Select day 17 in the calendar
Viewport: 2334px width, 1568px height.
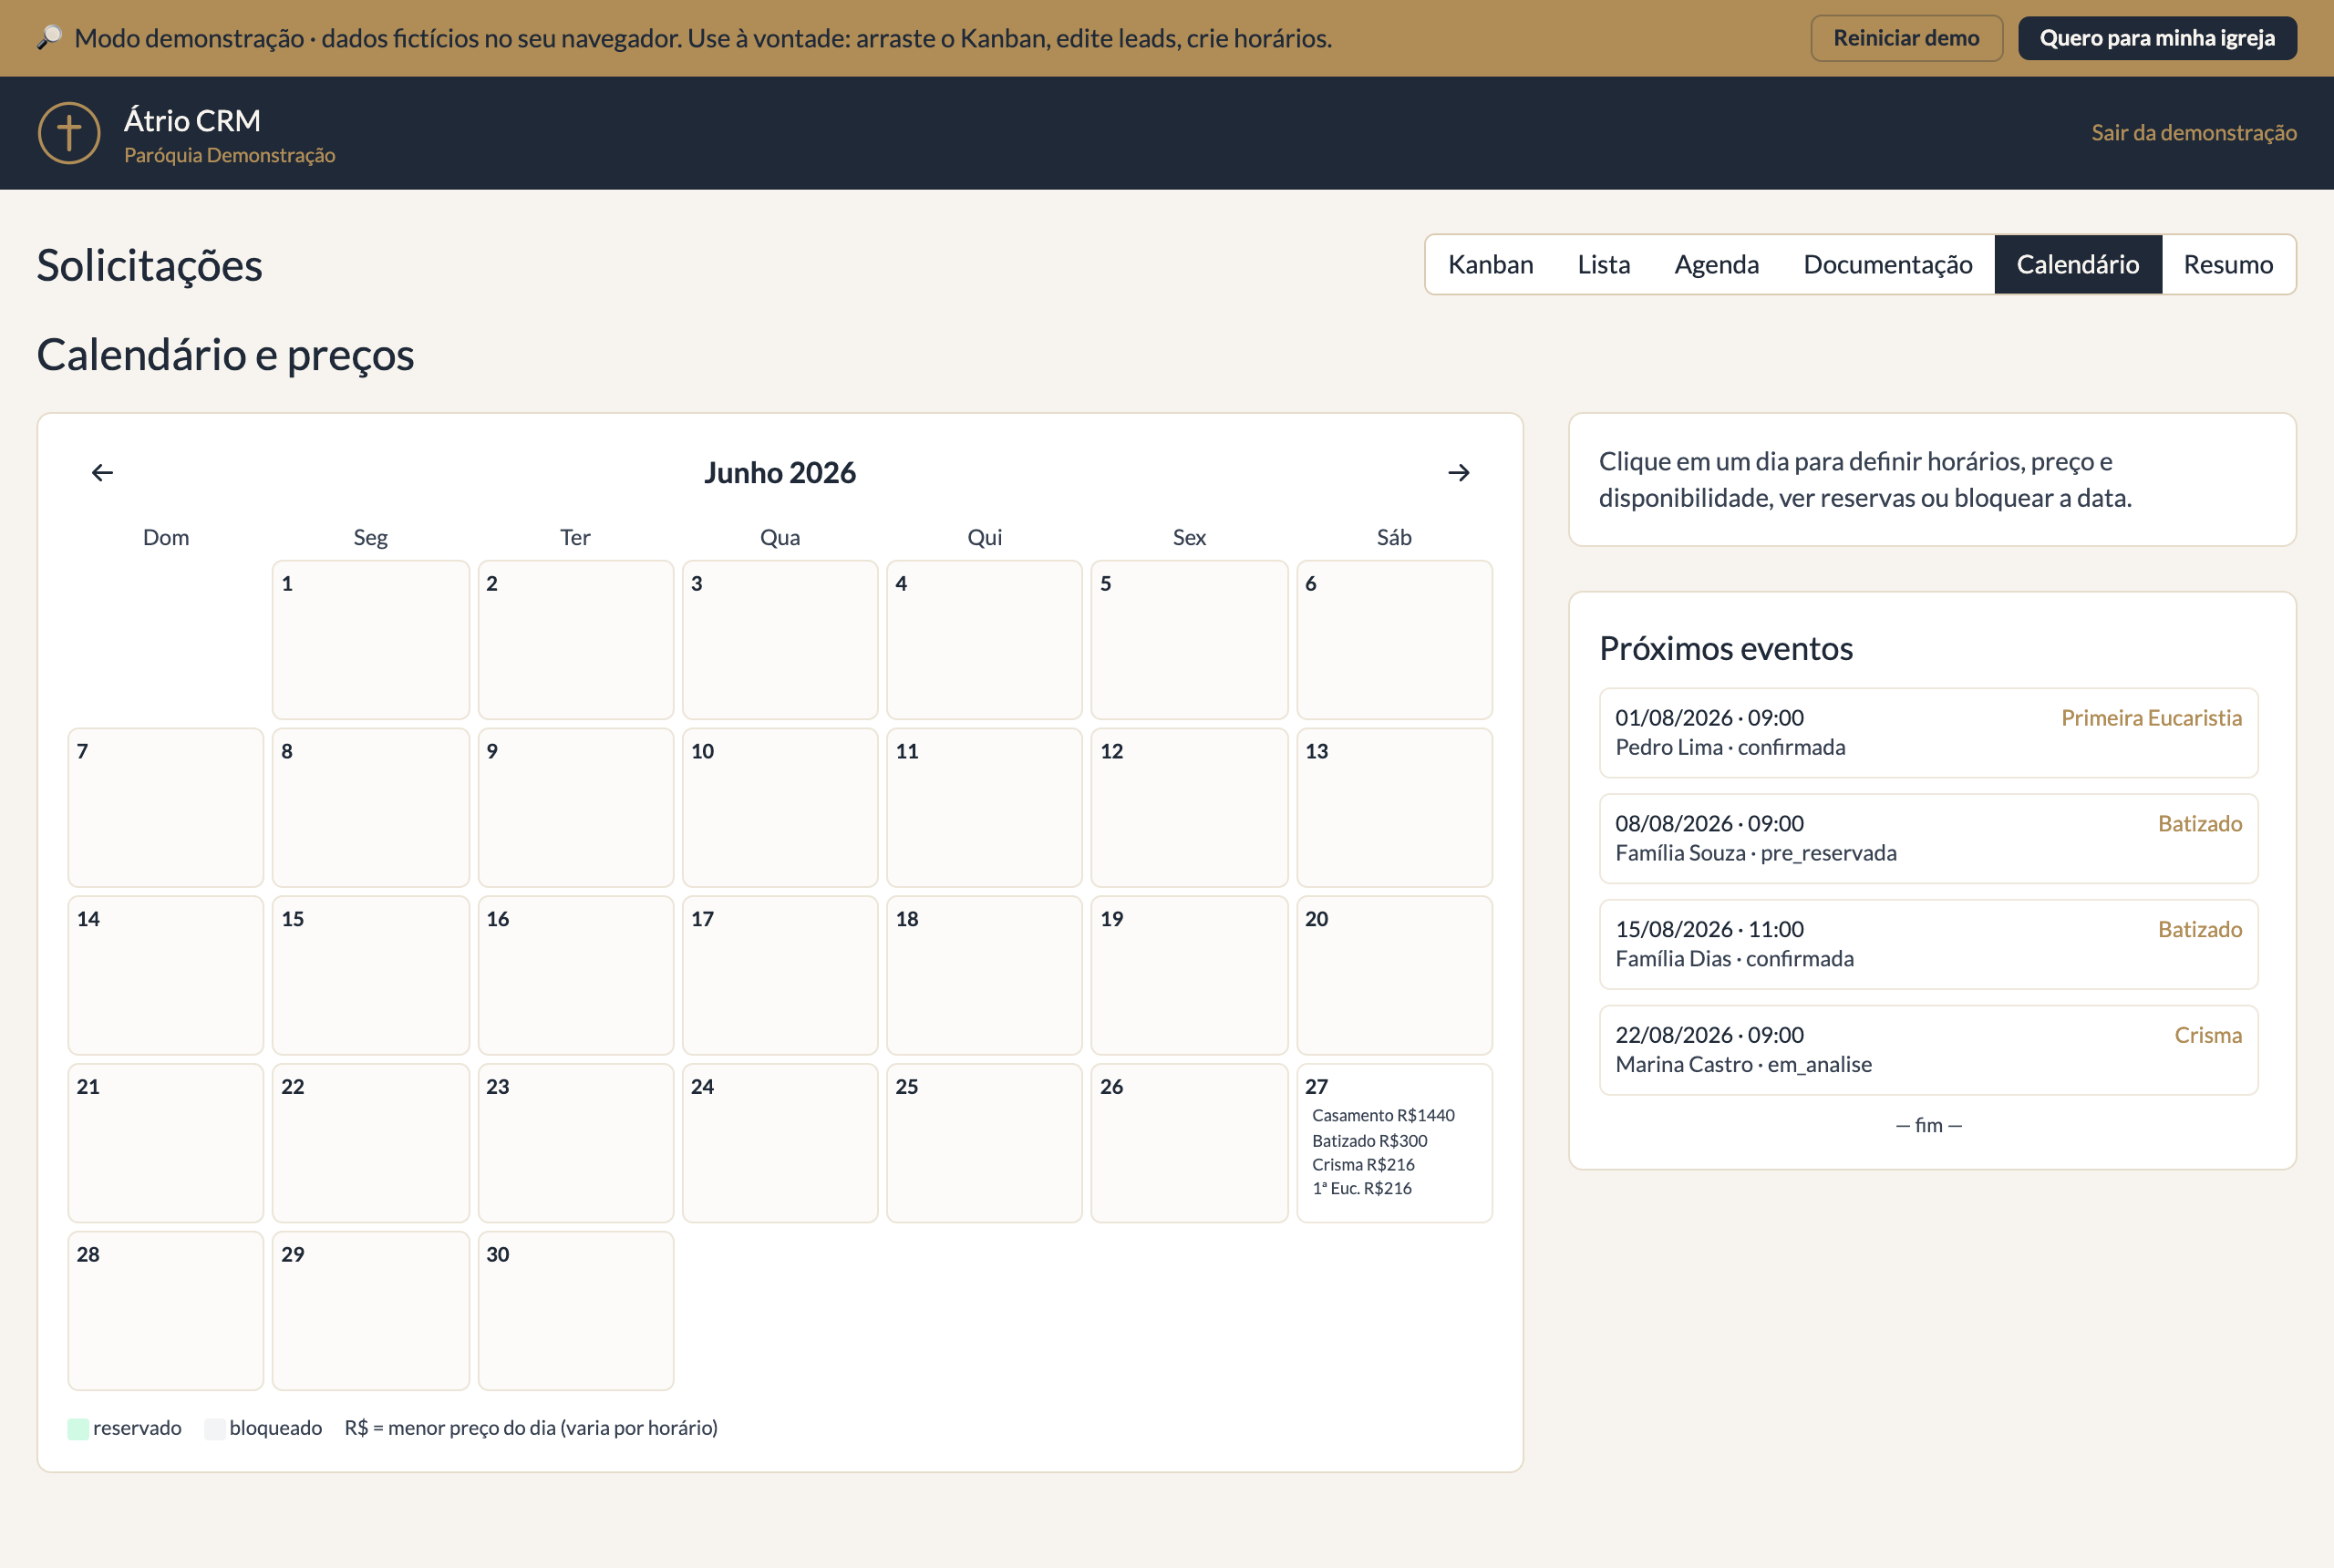tap(780, 975)
